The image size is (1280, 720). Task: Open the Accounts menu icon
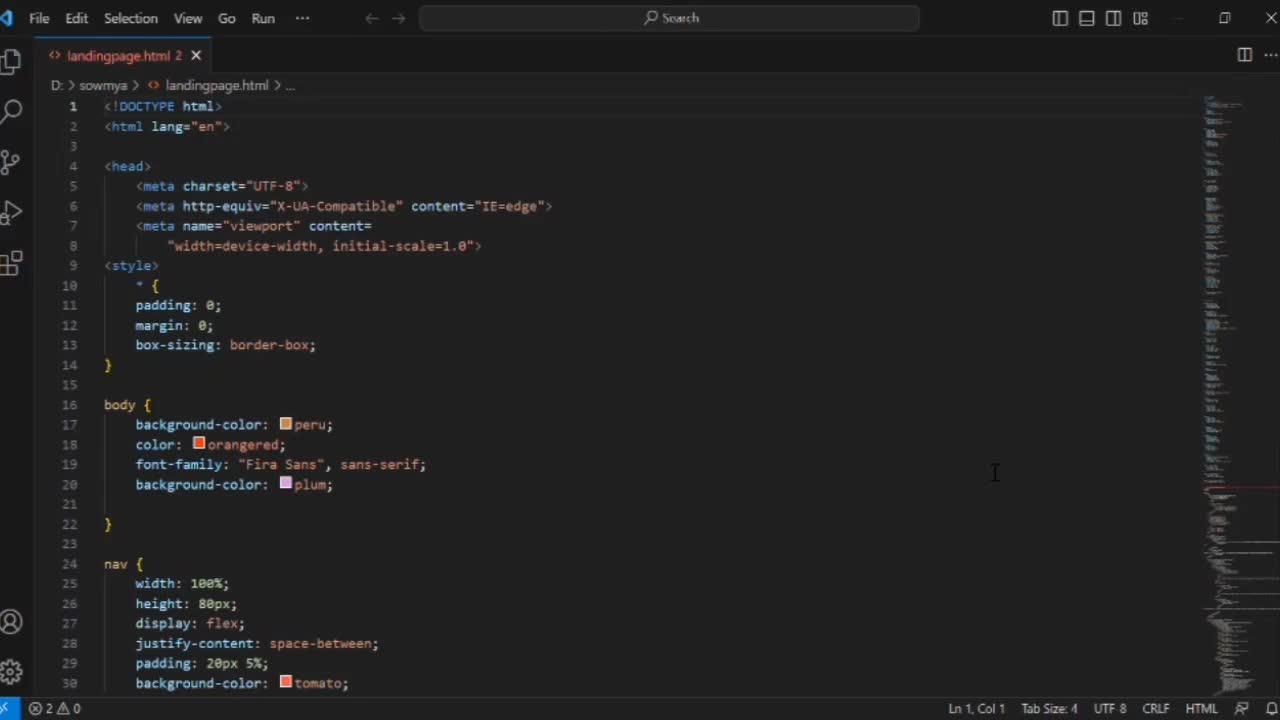click(x=11, y=622)
